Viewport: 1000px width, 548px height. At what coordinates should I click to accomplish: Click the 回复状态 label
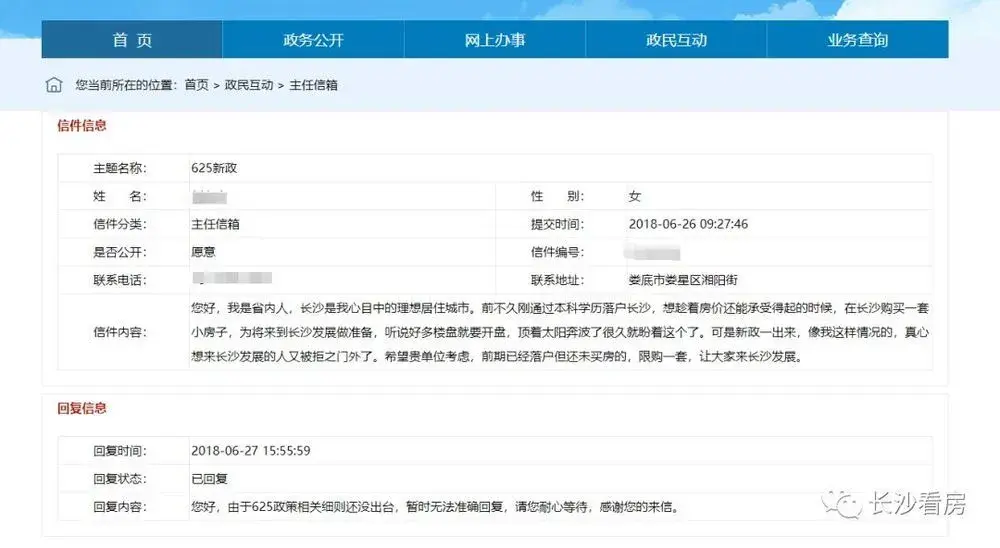tap(120, 479)
